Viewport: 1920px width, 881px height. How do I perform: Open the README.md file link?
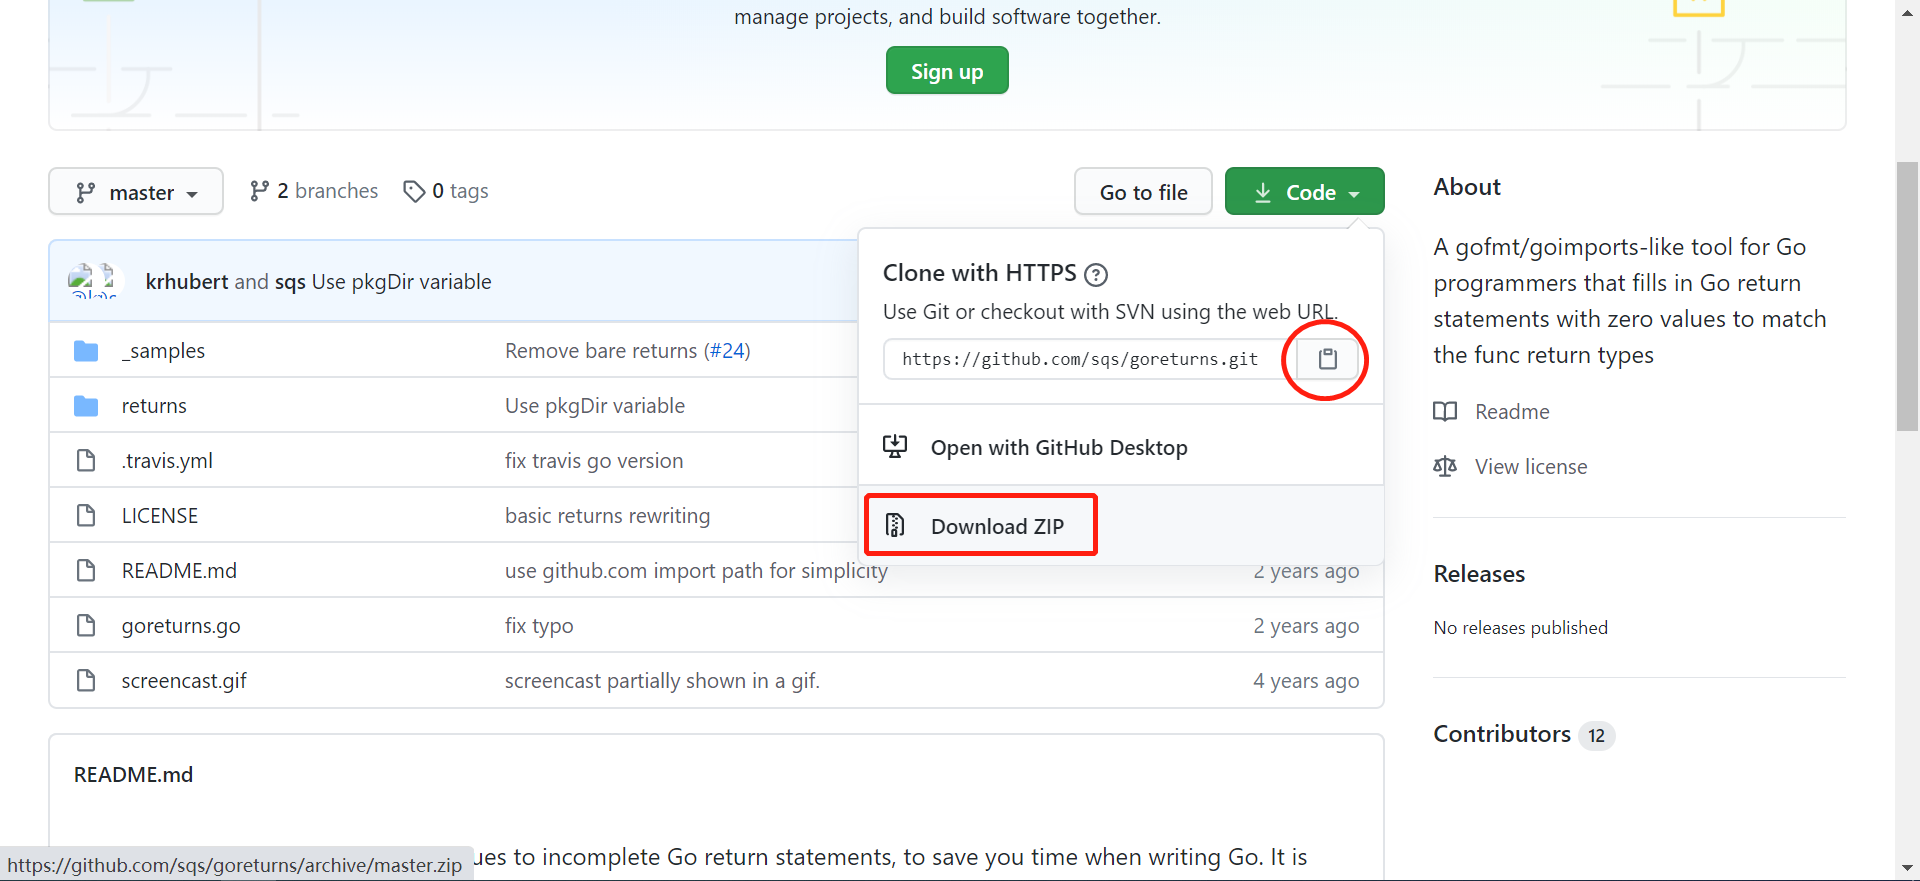tap(179, 571)
